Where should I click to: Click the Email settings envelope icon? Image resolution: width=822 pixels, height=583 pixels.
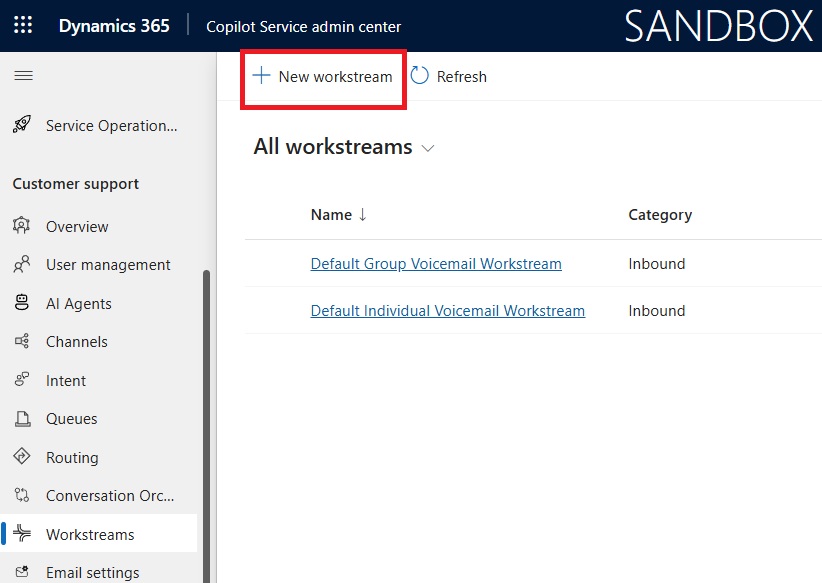[21, 571]
